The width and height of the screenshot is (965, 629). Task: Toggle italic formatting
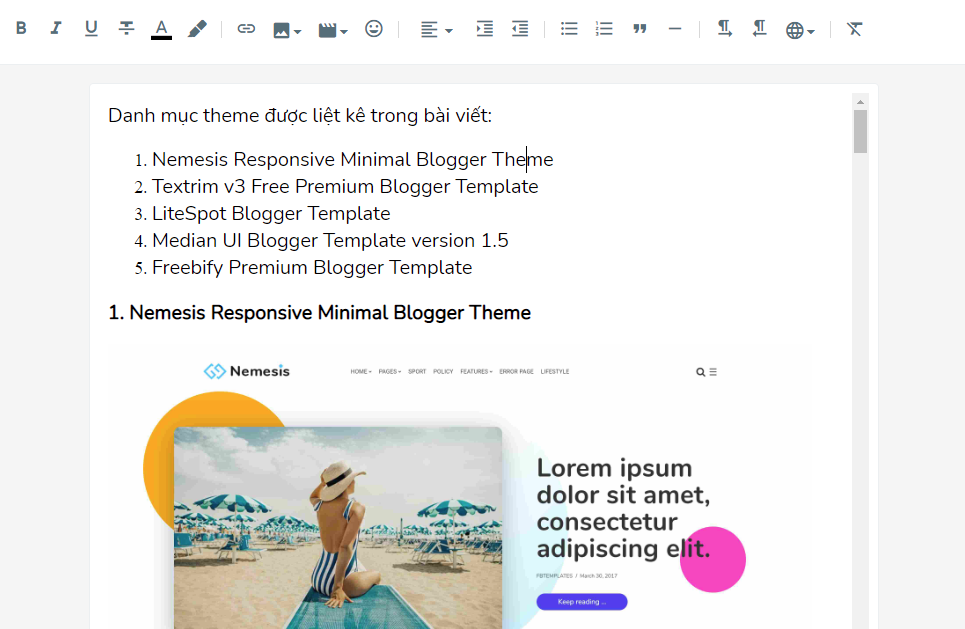coord(56,28)
